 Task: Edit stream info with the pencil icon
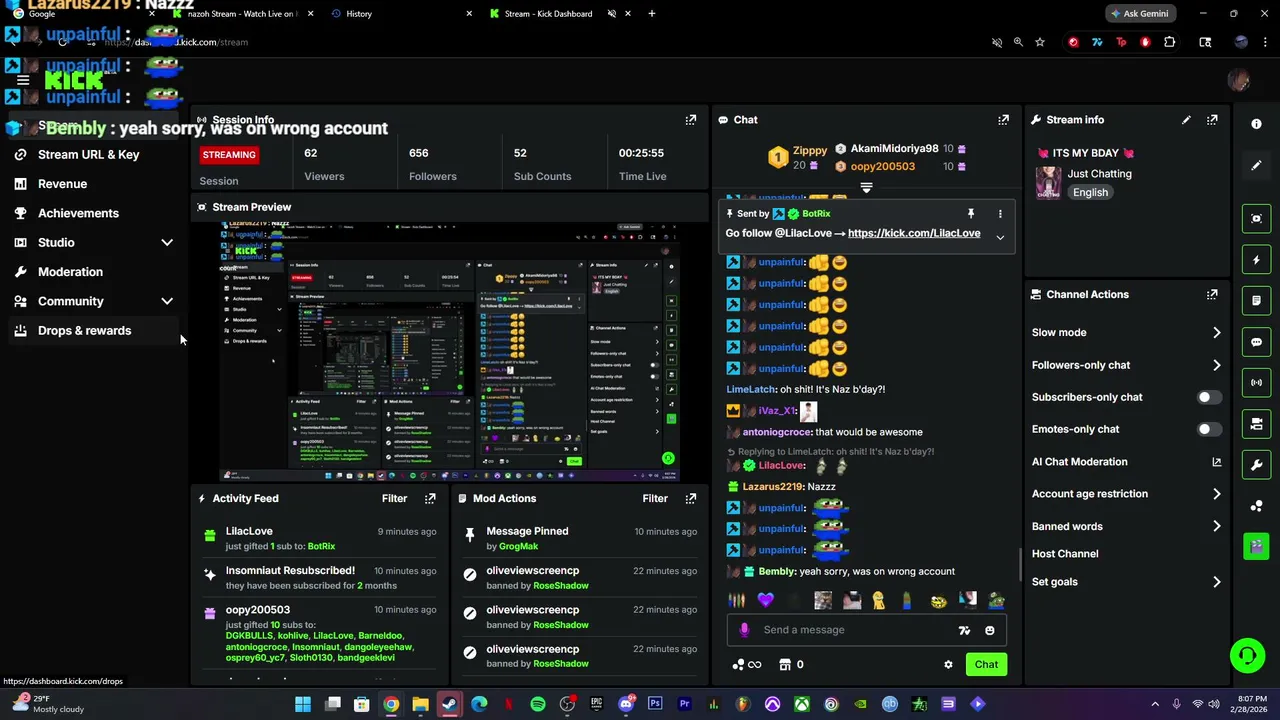tap(1186, 120)
